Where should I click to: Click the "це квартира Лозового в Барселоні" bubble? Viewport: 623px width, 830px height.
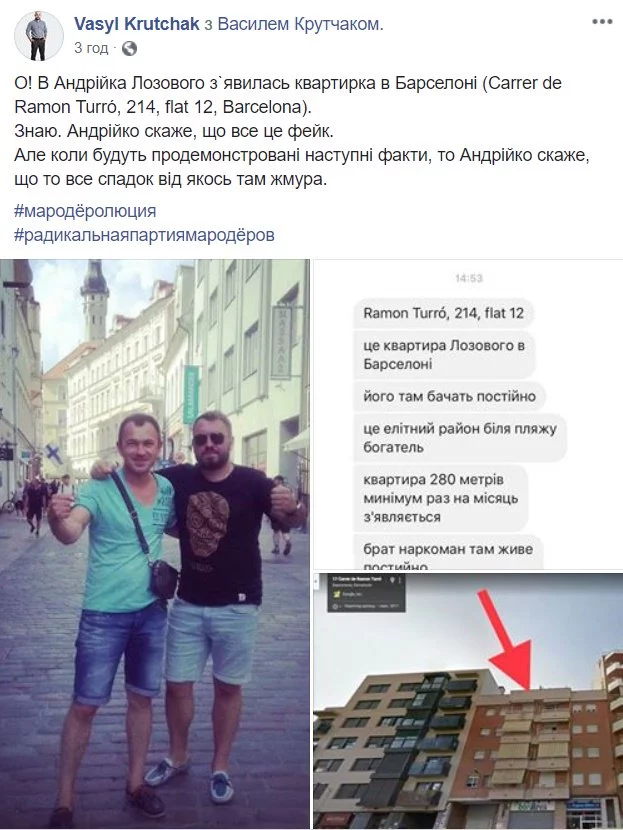pyautogui.click(x=444, y=355)
